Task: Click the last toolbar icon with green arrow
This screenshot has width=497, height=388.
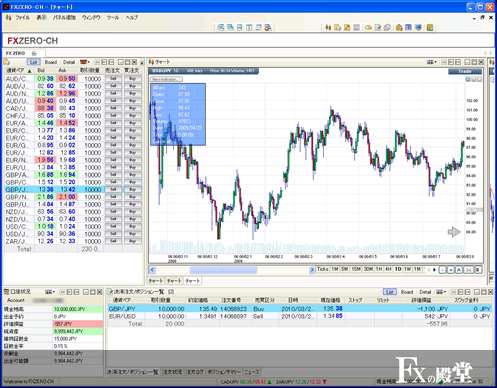Action: (x=430, y=27)
